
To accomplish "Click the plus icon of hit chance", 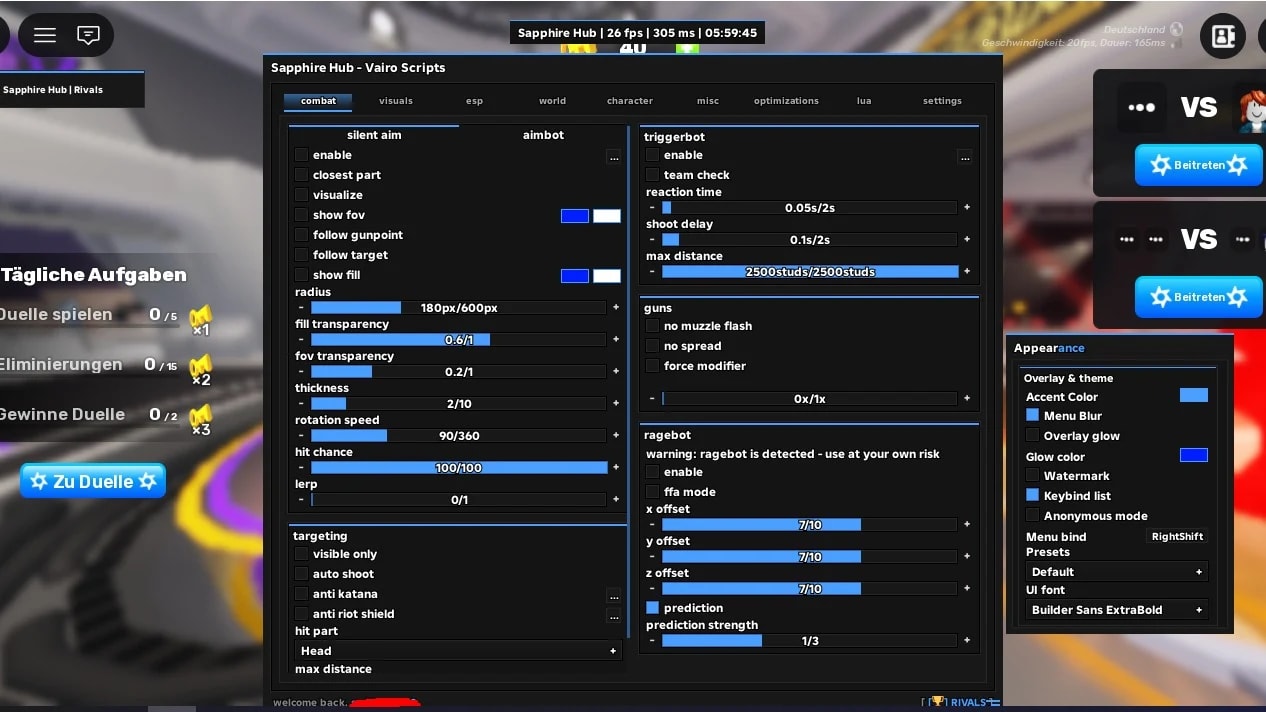I will click(x=615, y=468).
